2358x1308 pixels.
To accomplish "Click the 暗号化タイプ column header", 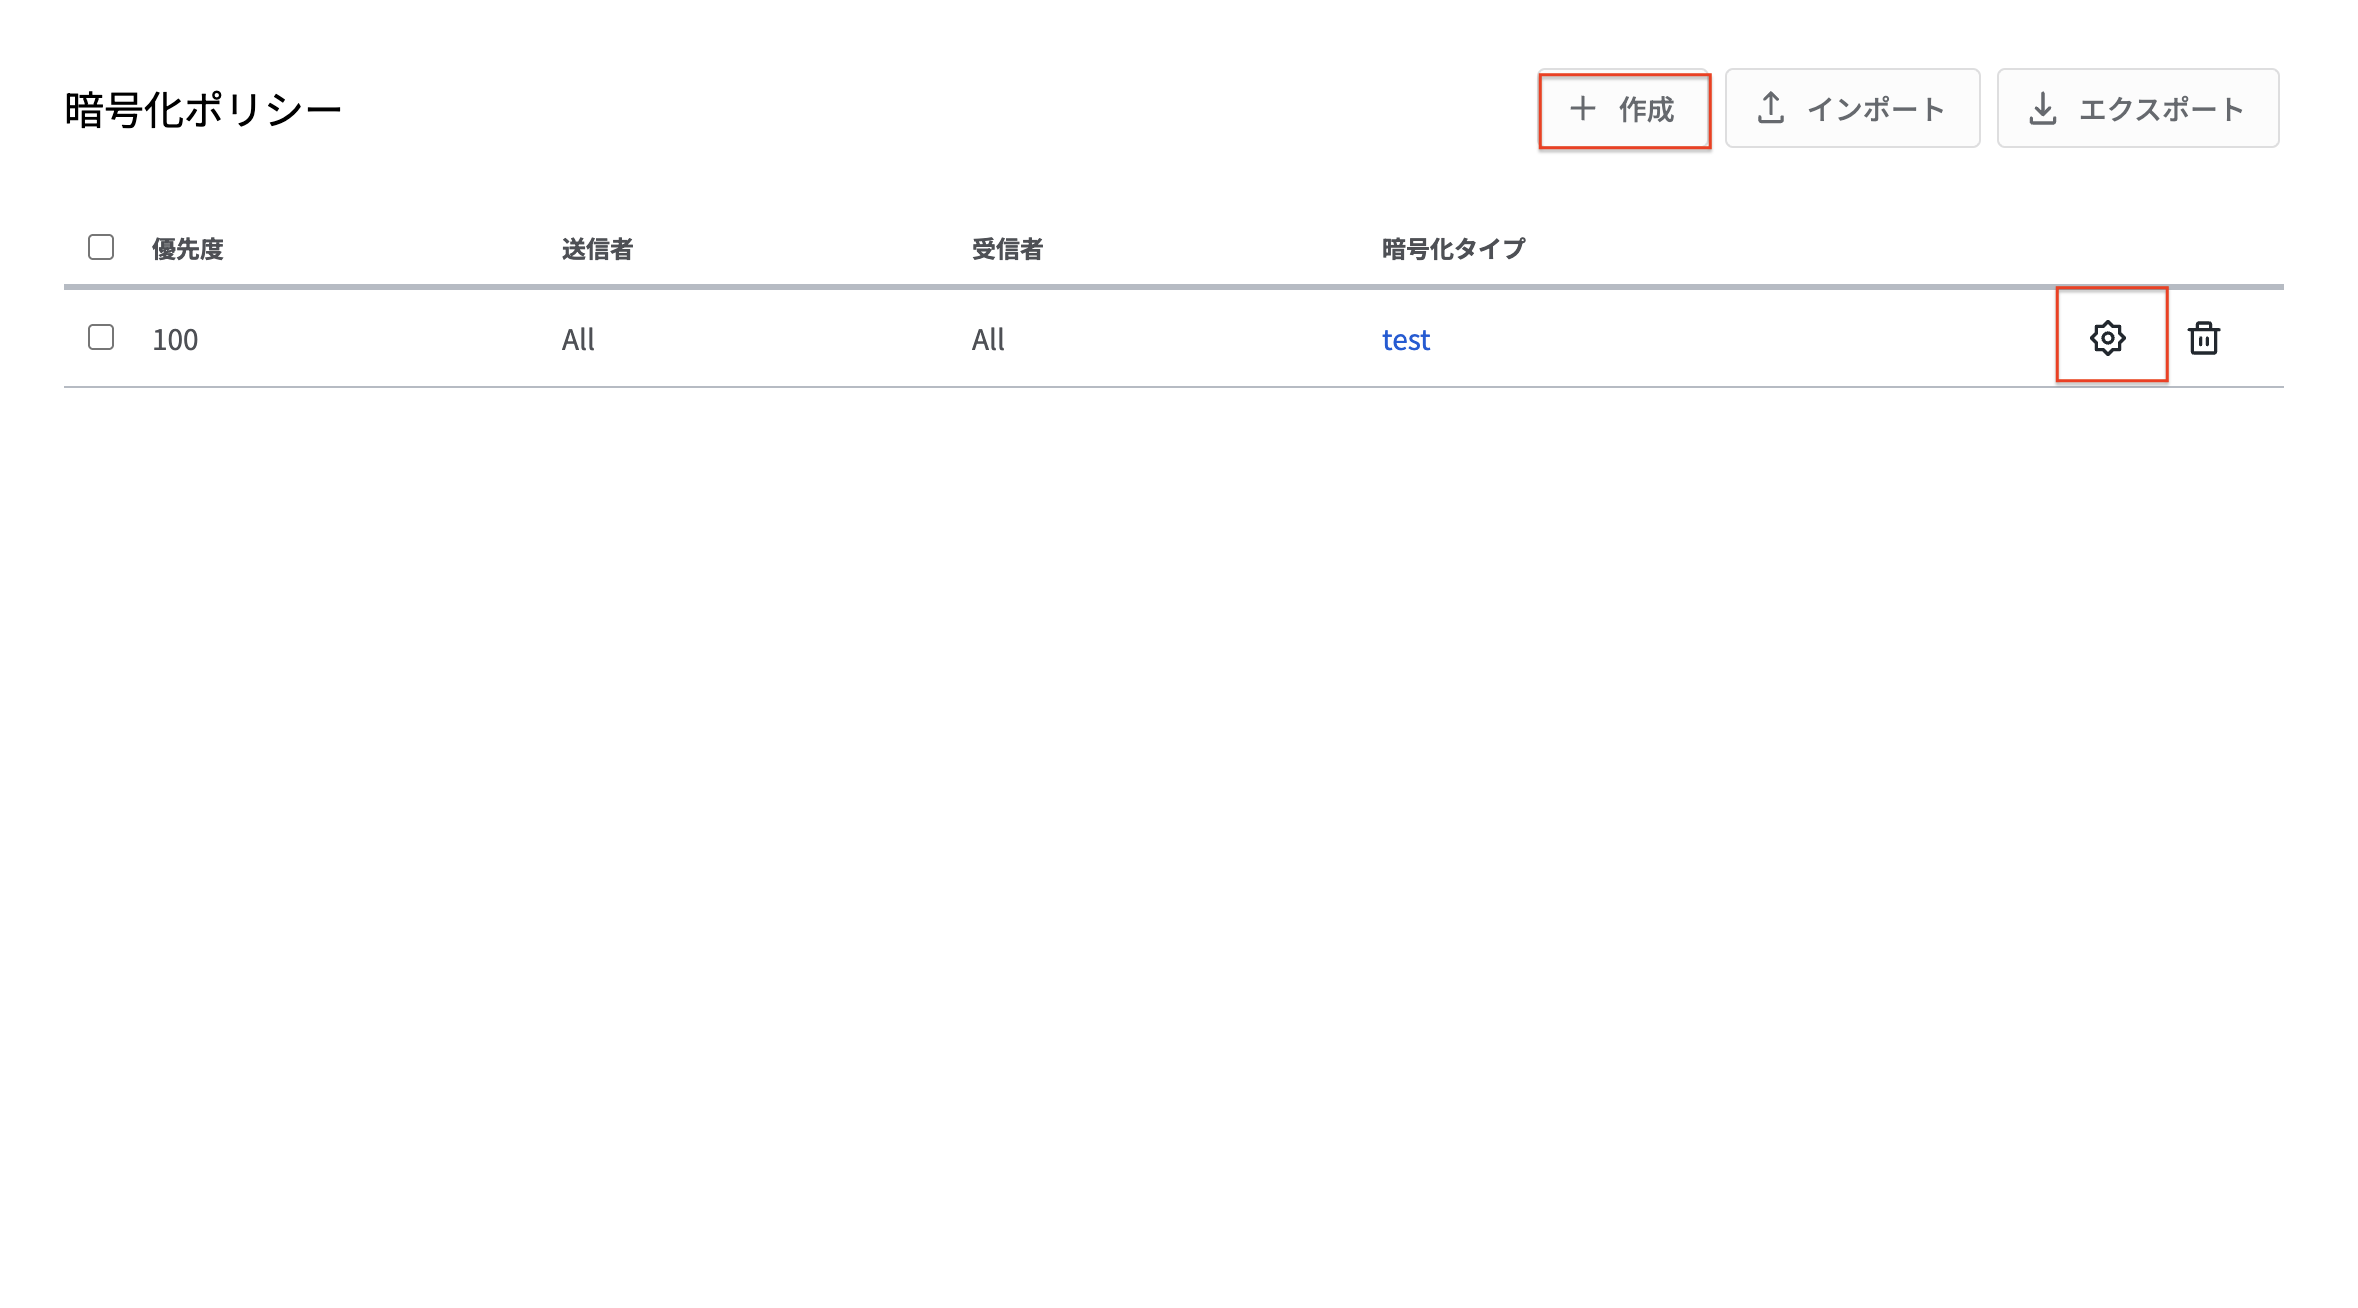I will click(x=1454, y=249).
